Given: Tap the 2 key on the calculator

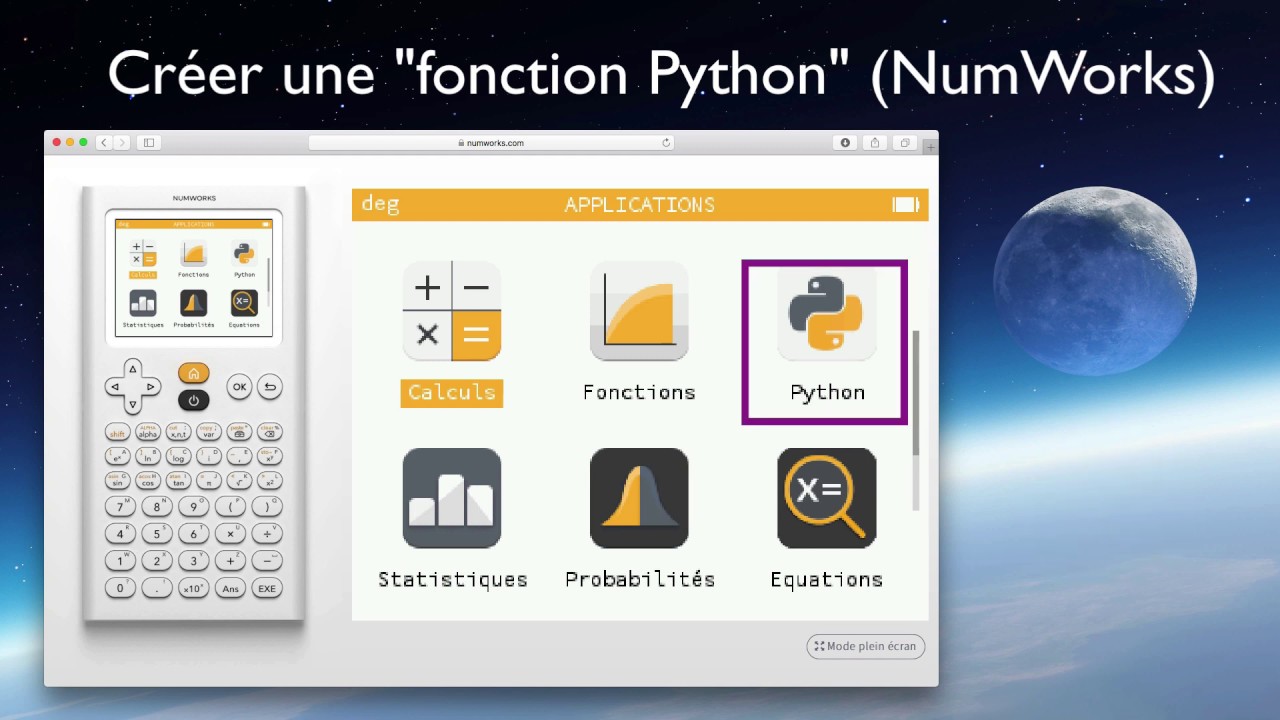Looking at the screenshot, I should click(157, 561).
